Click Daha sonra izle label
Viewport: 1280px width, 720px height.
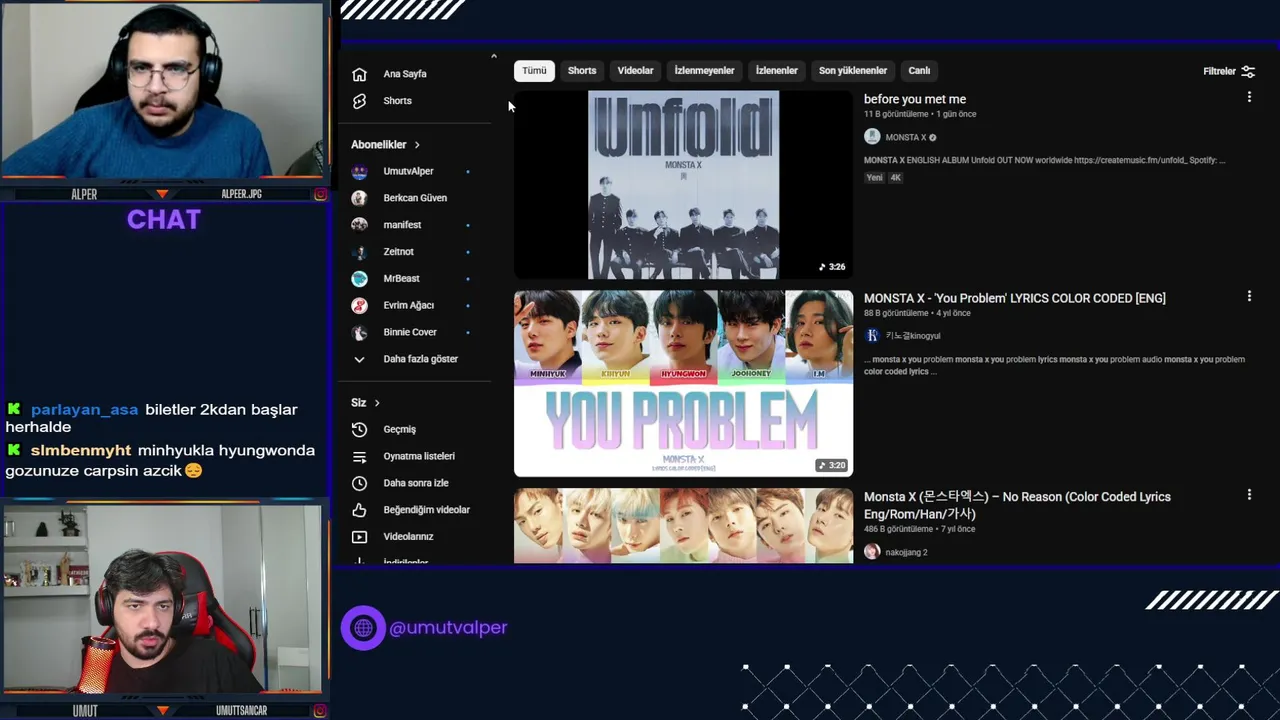tap(416, 483)
